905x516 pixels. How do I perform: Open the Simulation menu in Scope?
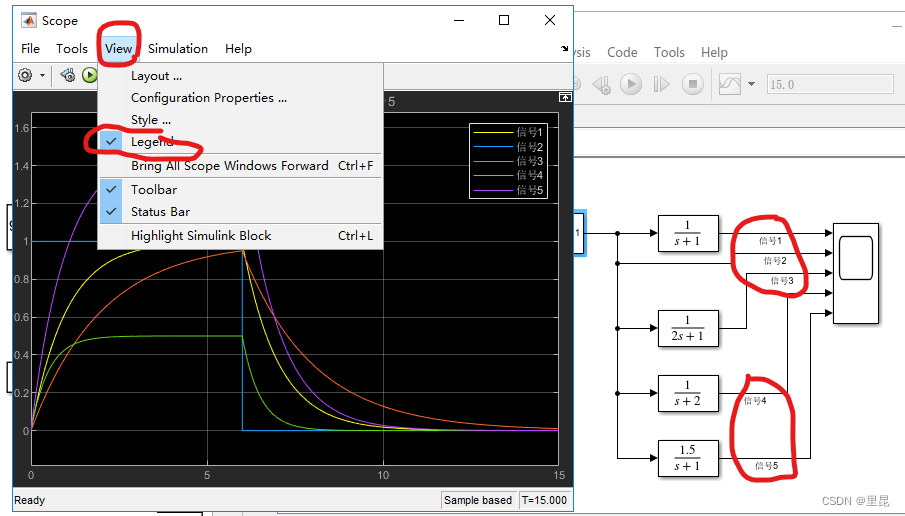coord(178,48)
